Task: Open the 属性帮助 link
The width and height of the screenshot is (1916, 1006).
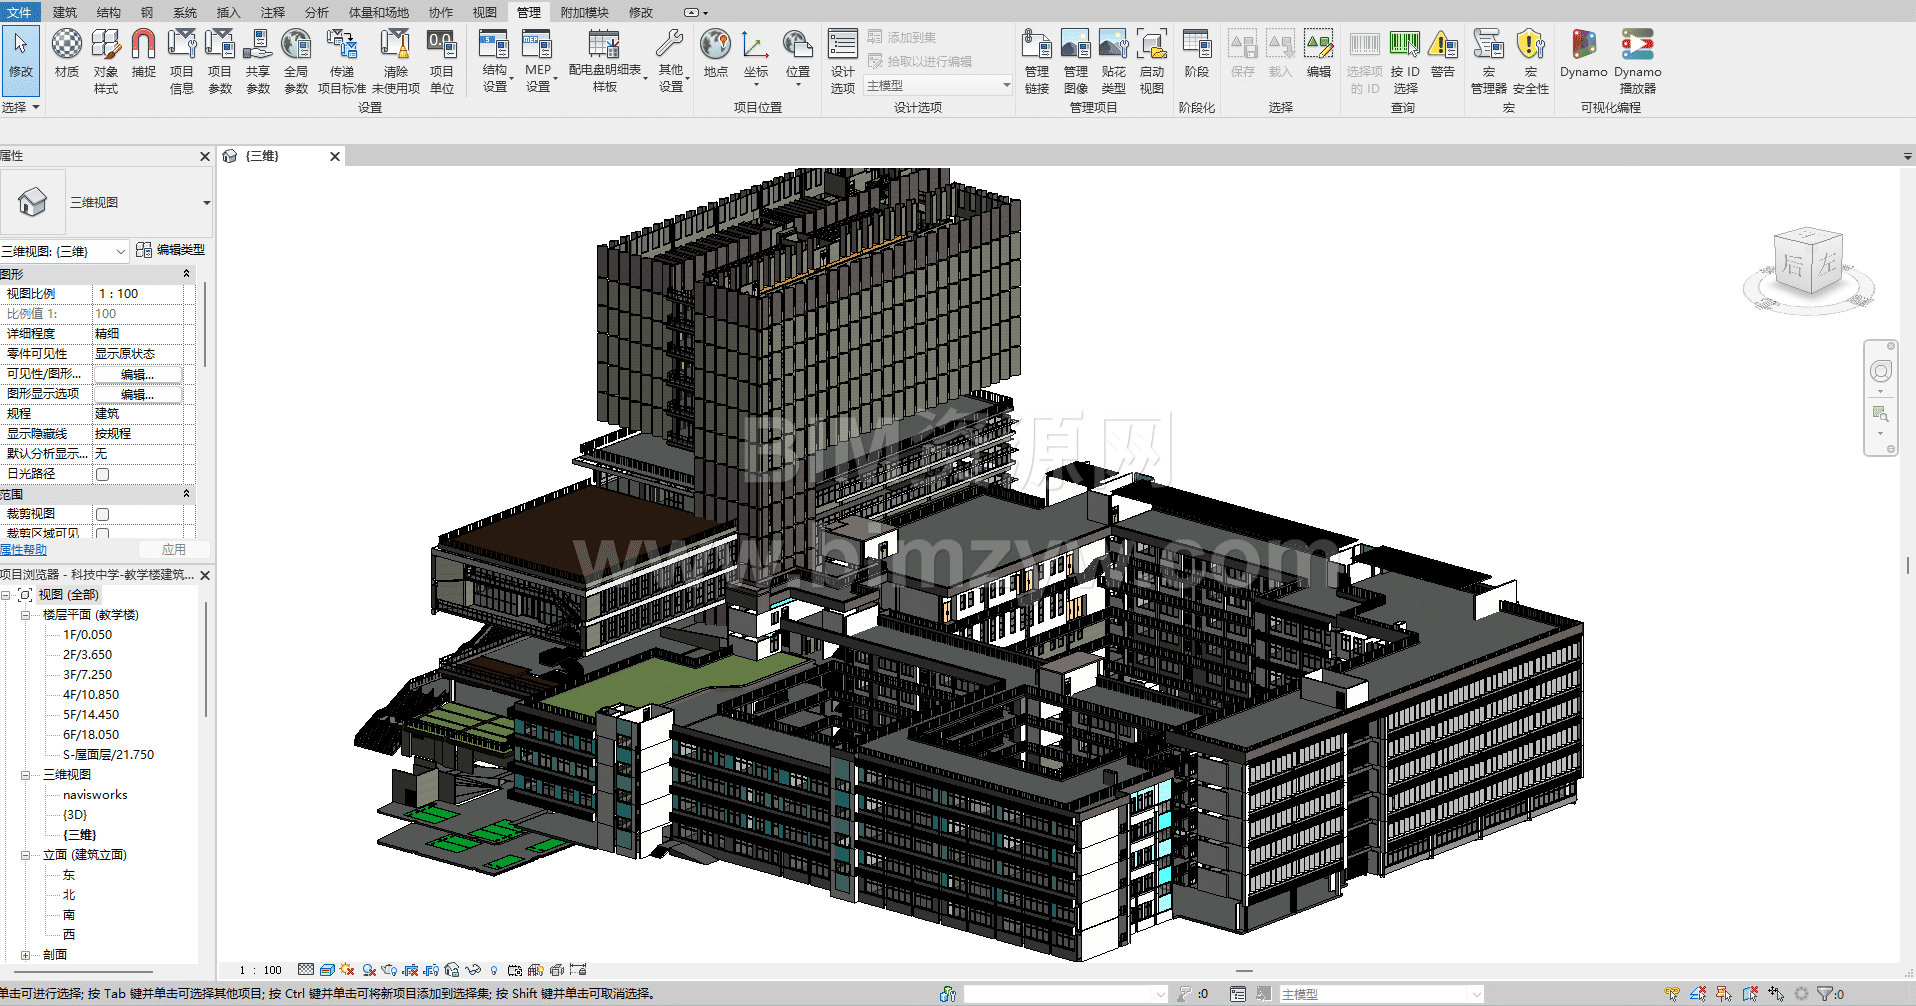Action: [23, 550]
